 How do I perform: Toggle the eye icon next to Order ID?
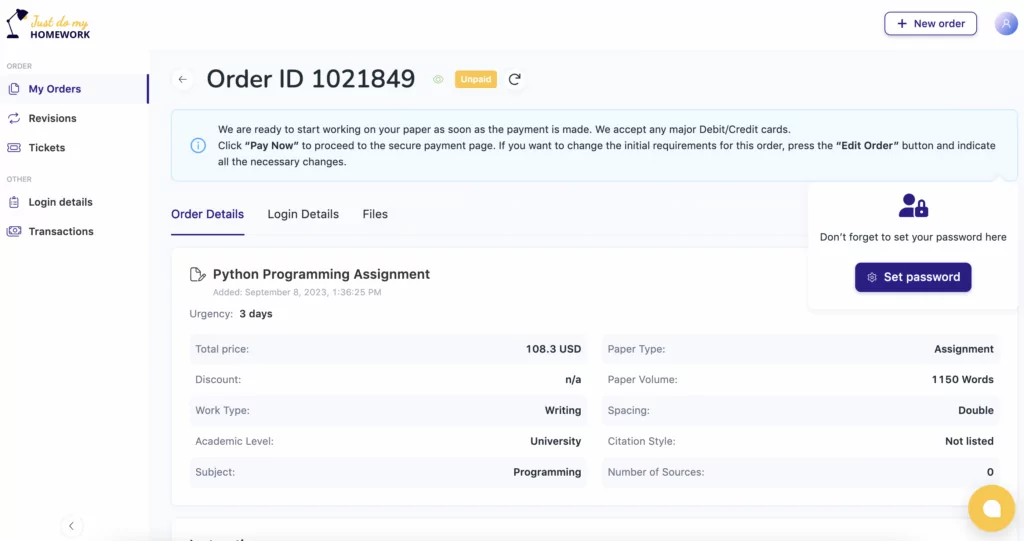click(438, 79)
